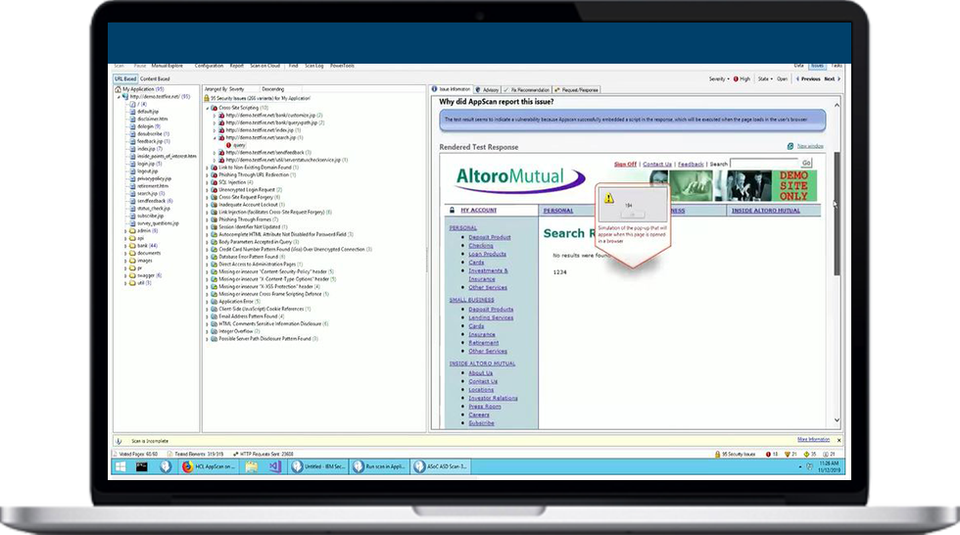This screenshot has height=535, width=960.
Task: Click the My Application home icon
Action: tap(119, 89)
